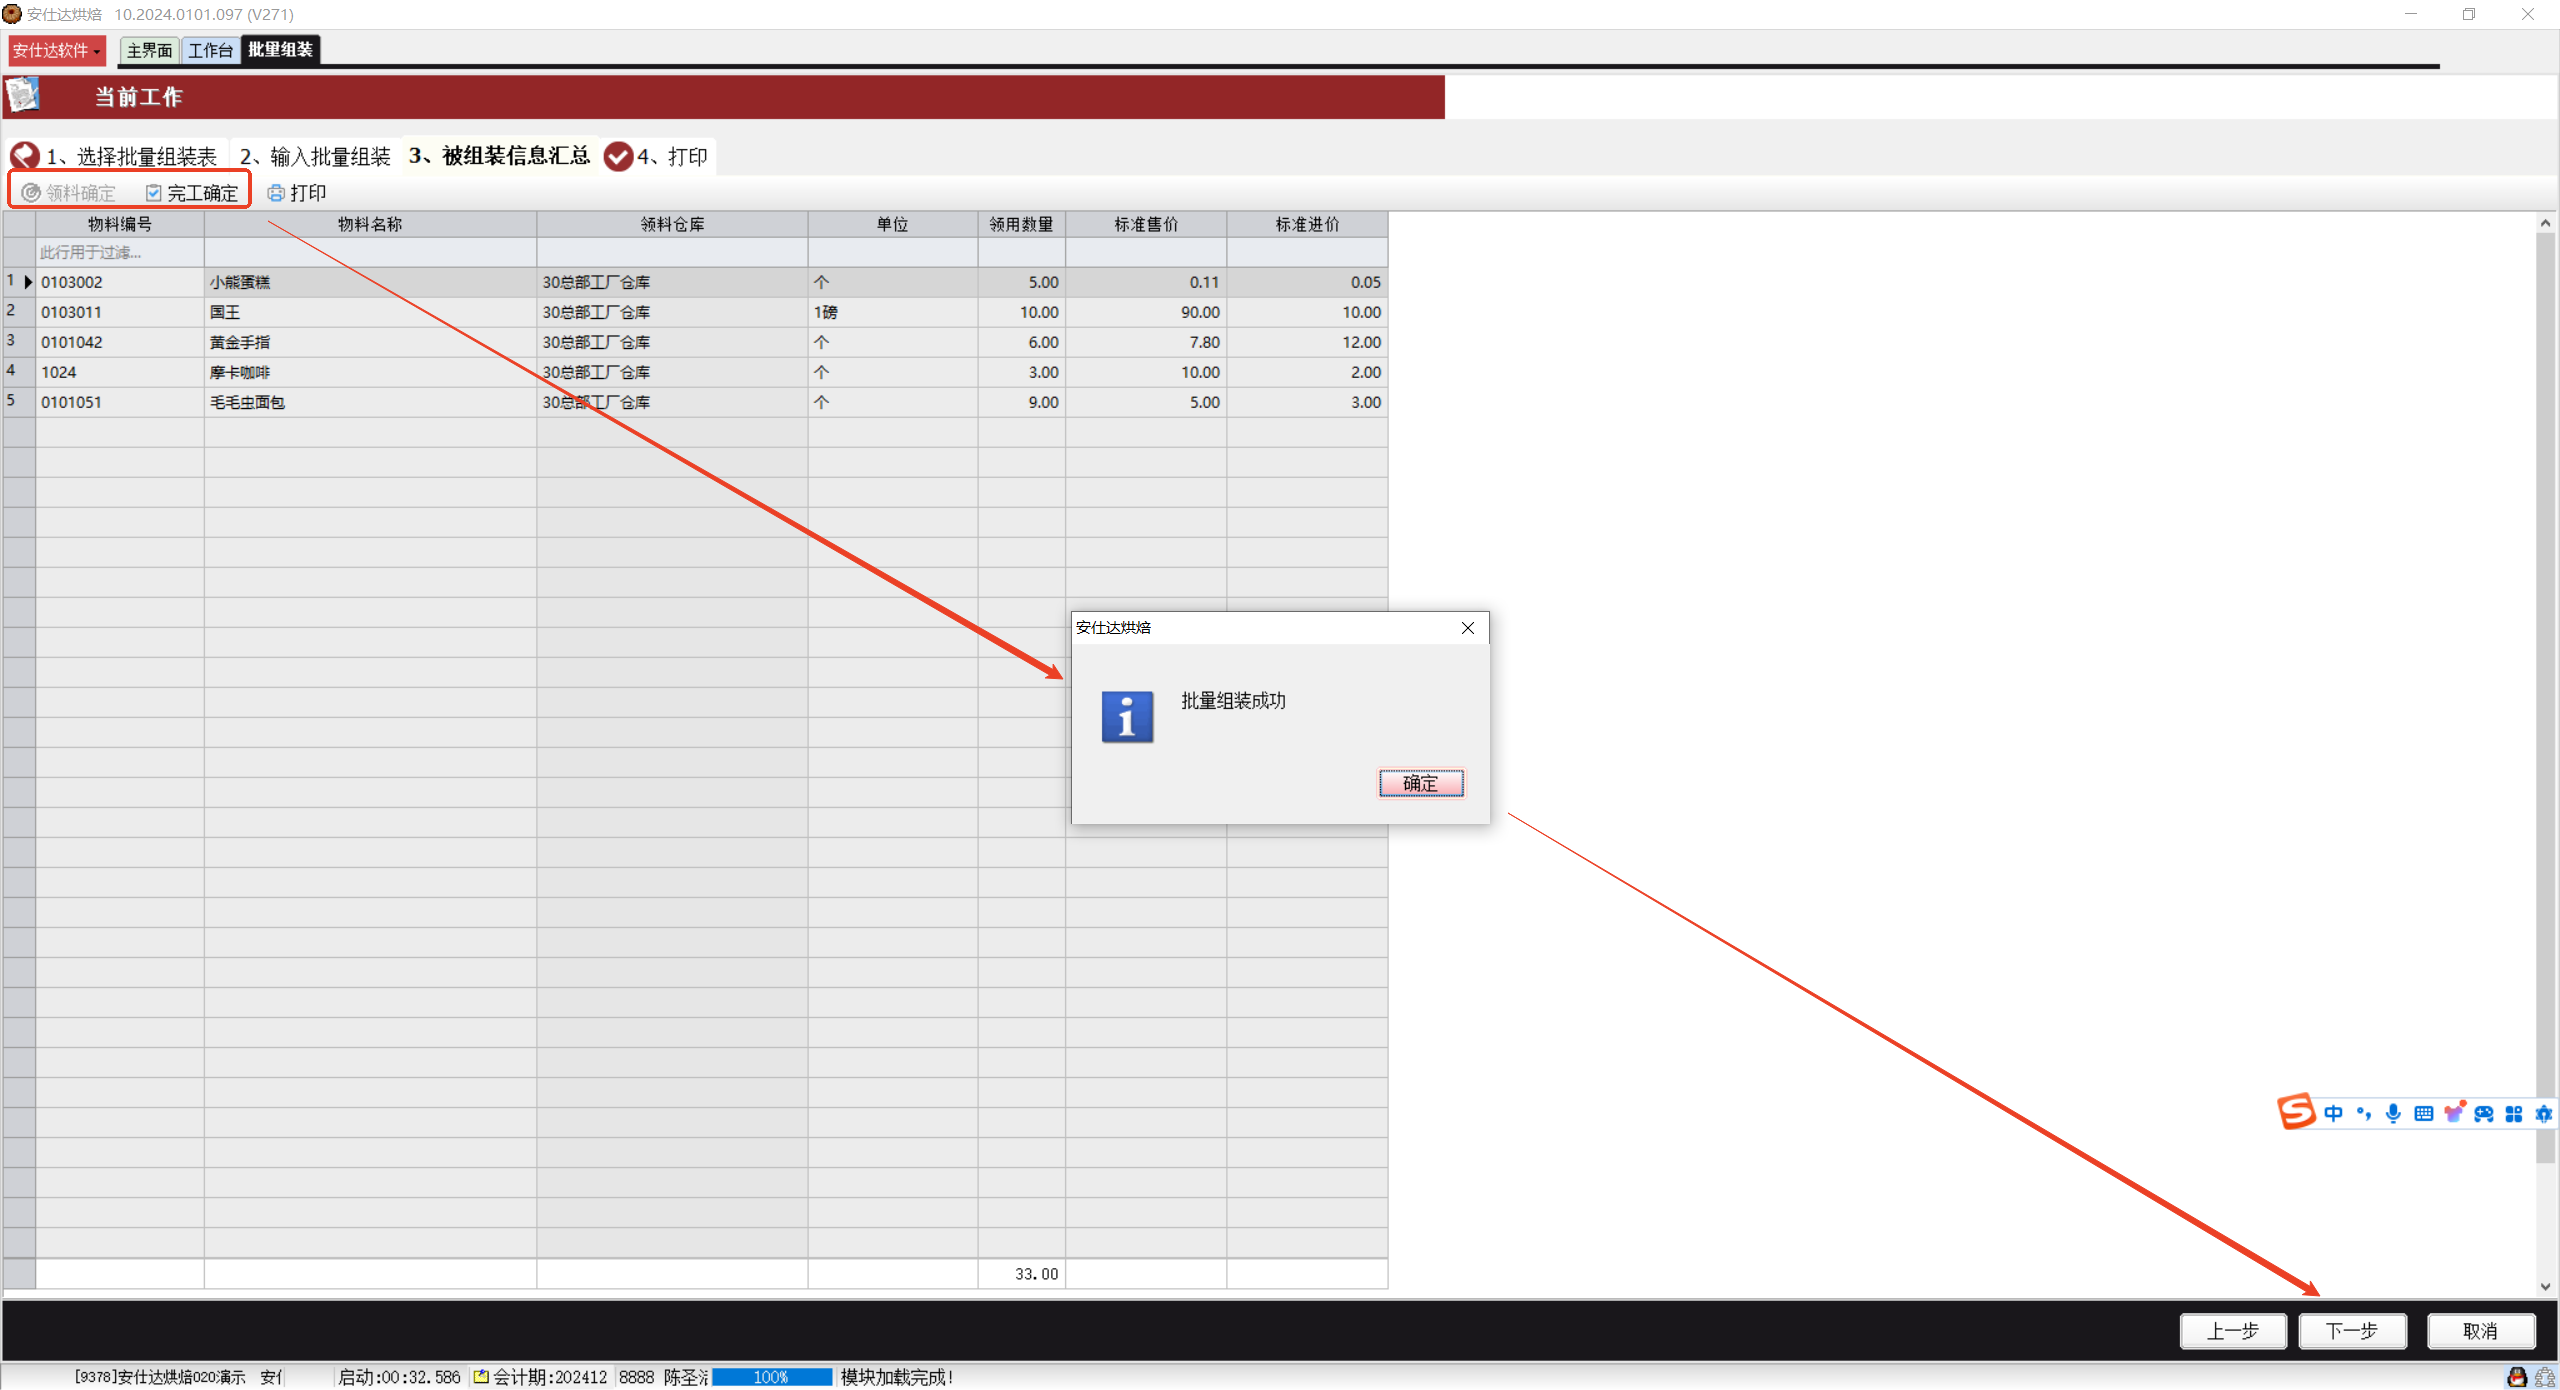Open the Sogou soft keyboard icon

[2423, 1114]
